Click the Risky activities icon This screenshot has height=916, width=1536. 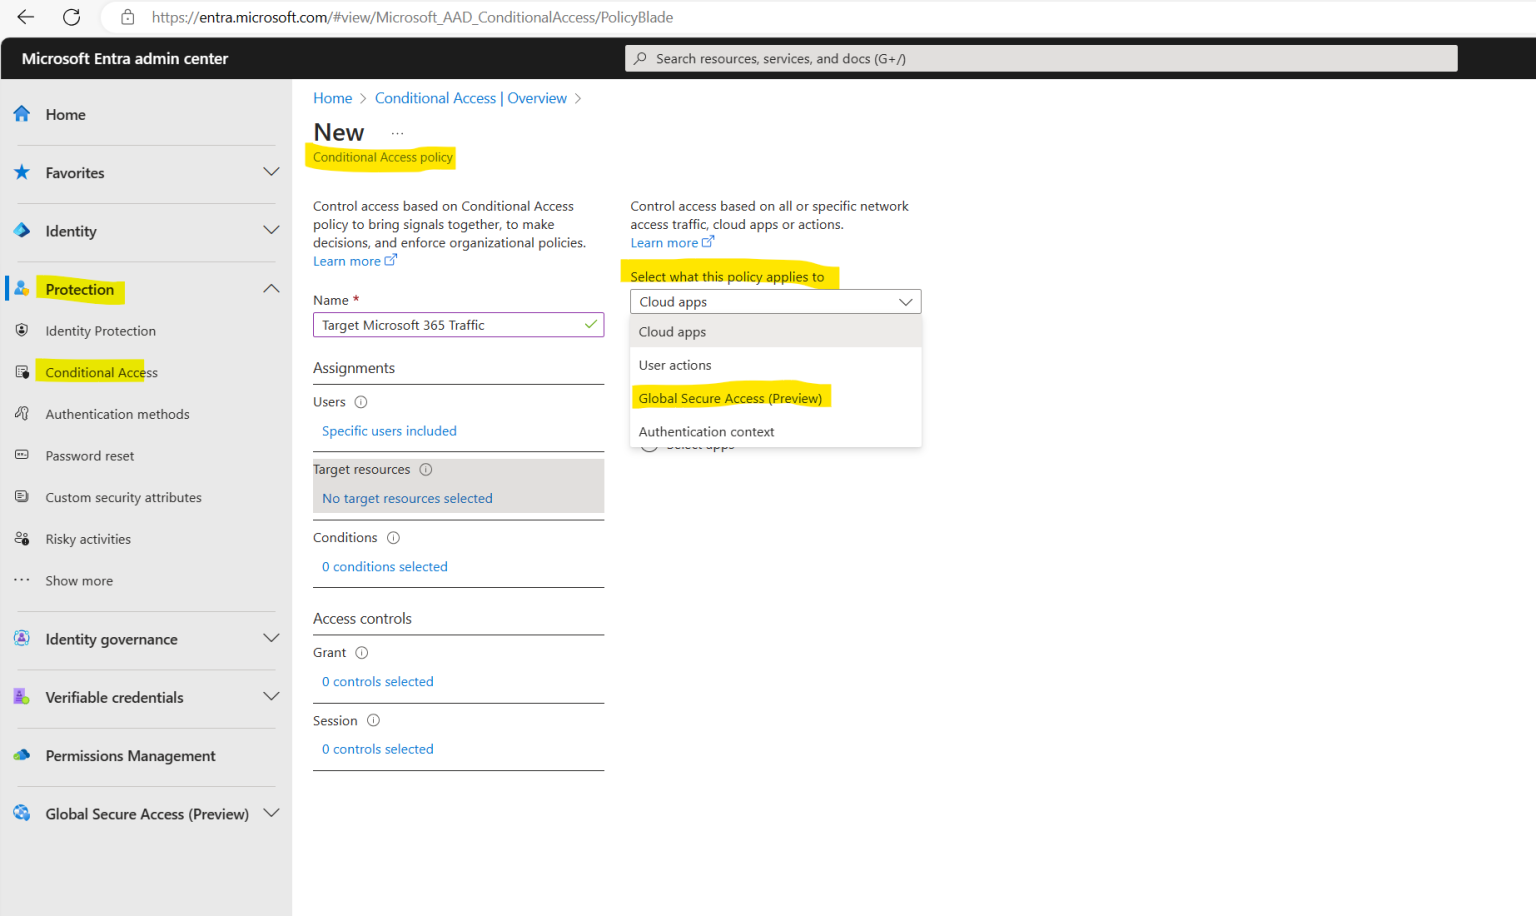(22, 538)
